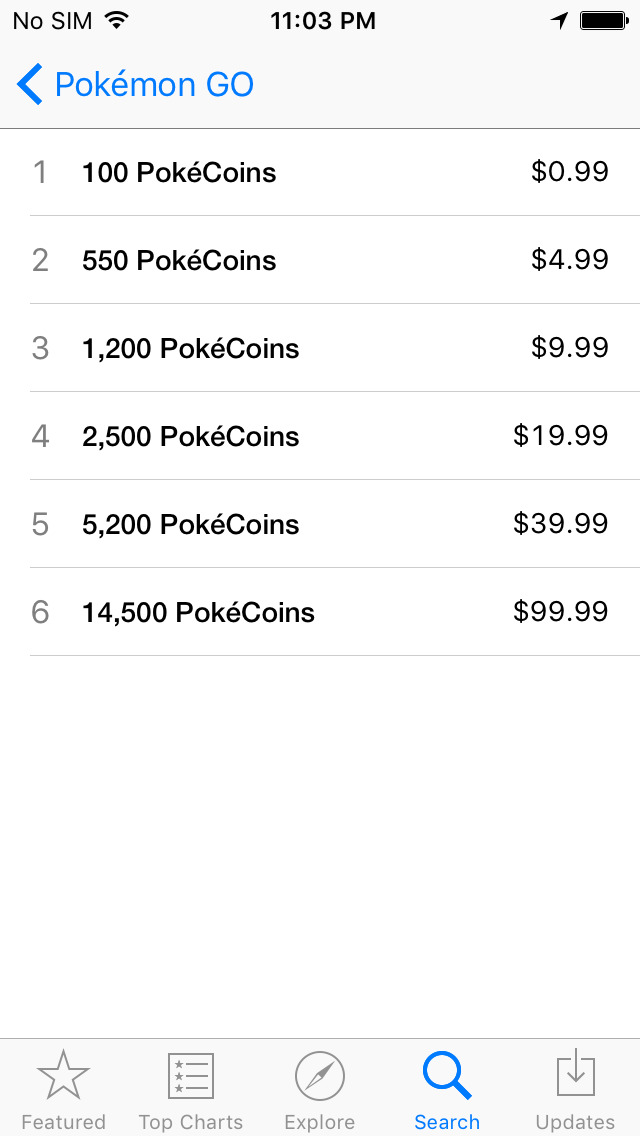Switch to the Top Charts tab label
640x1136 pixels.
[x=191, y=1122]
